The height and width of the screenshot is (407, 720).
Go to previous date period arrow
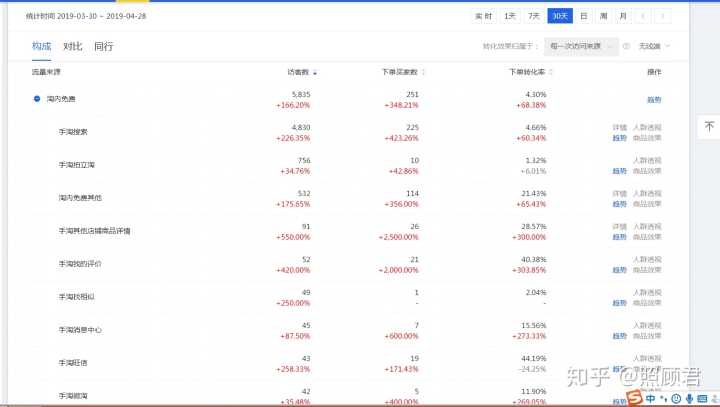642,16
